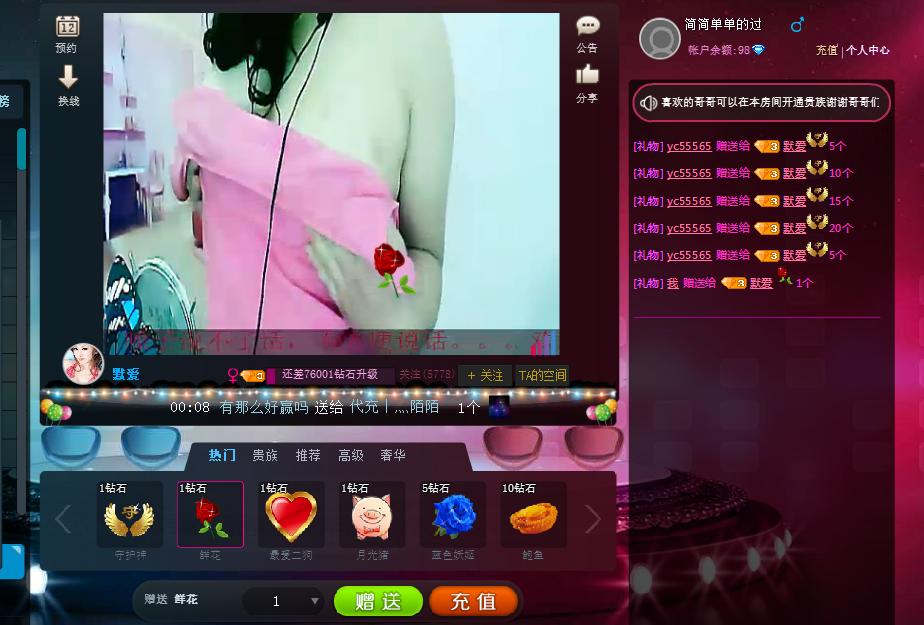Viewport: 924px width, 625px height.
Task: Switch to the 贵族 gift tab
Action: (x=262, y=455)
